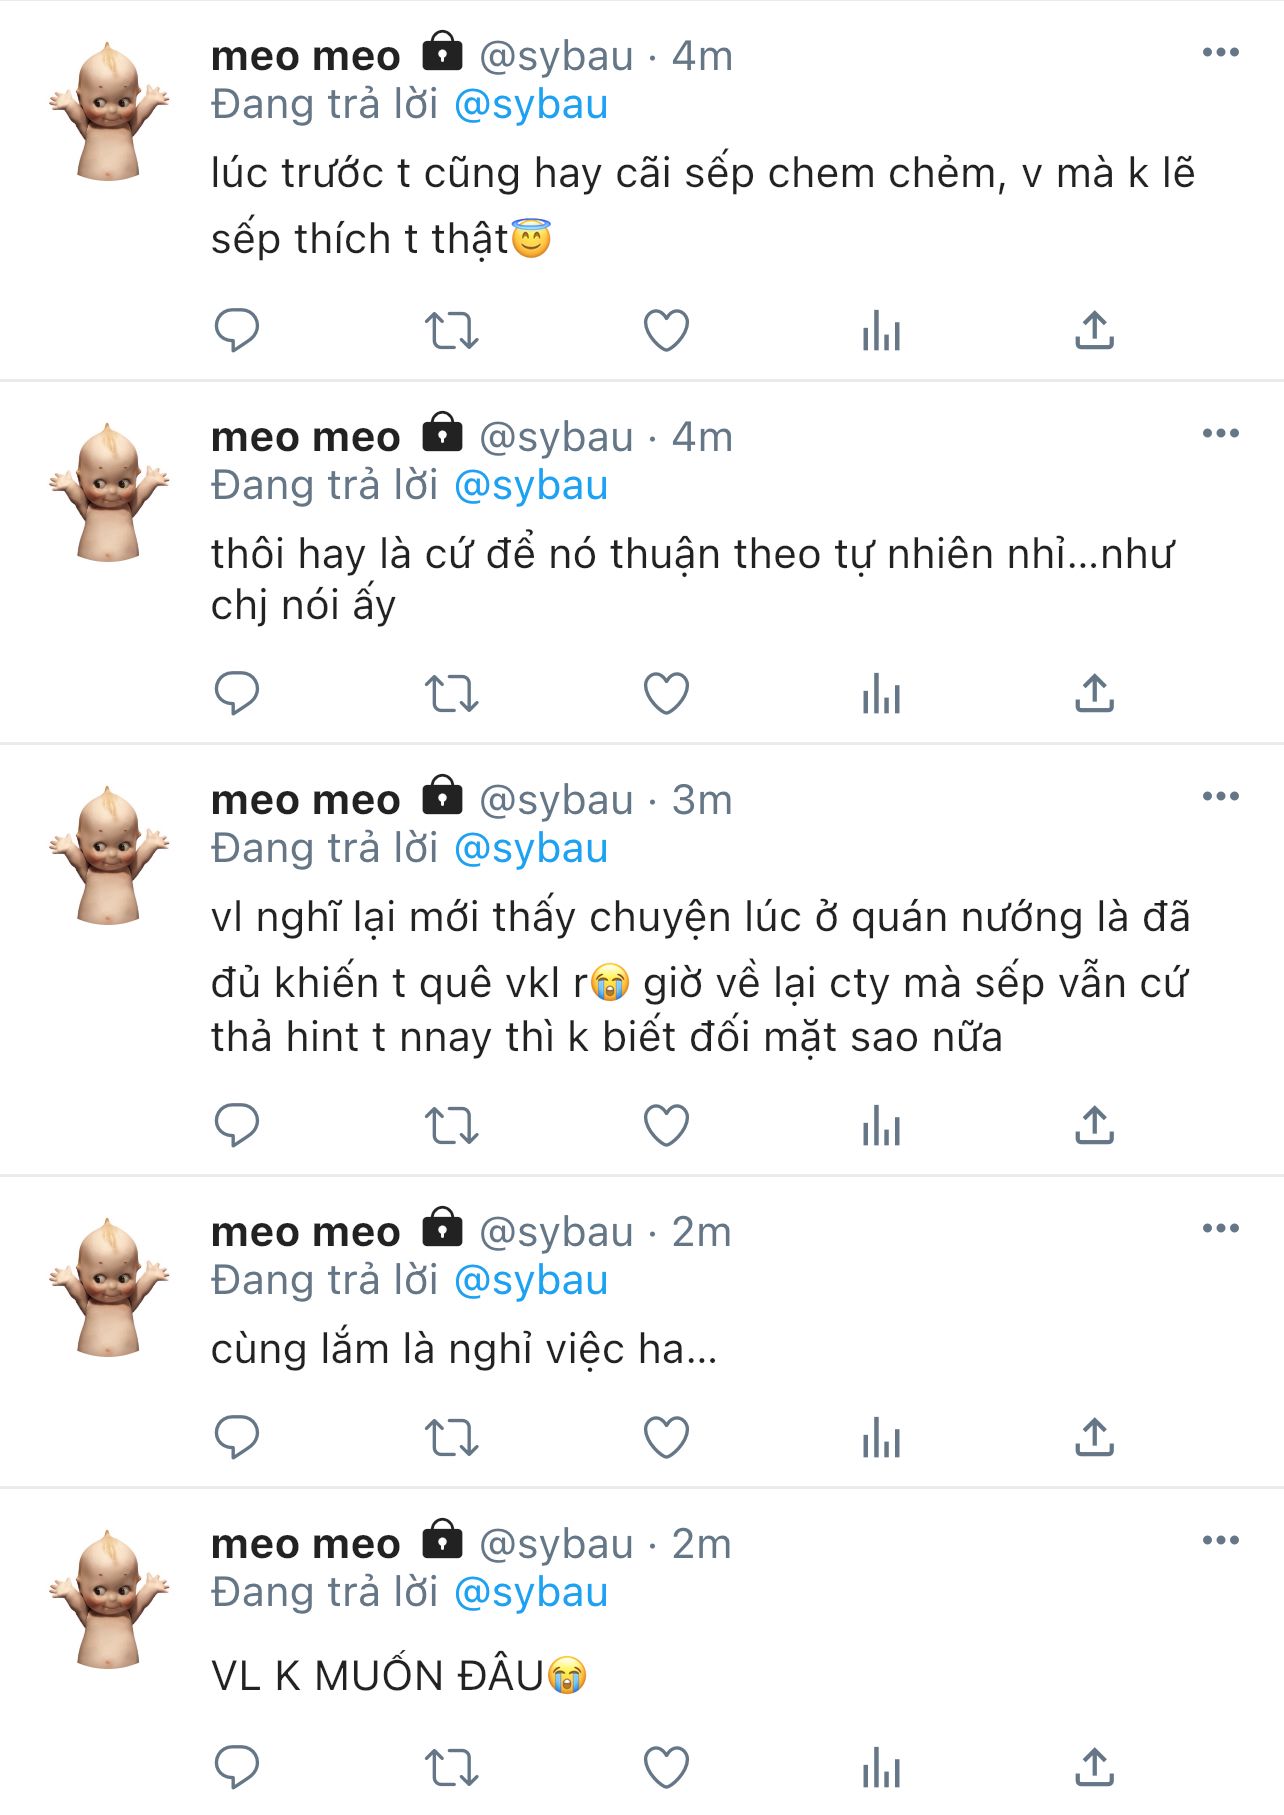Open more options on the first tweet
This screenshot has width=1284, height=1815.
[x=1220, y=53]
